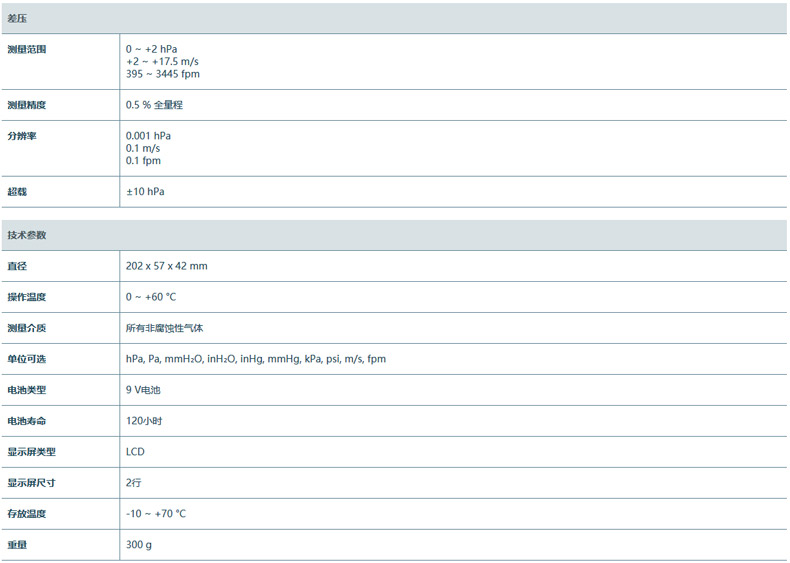Image resolution: width=790 pixels, height=563 pixels.
Task: Select the 测量范围 row label
Action: point(27,49)
